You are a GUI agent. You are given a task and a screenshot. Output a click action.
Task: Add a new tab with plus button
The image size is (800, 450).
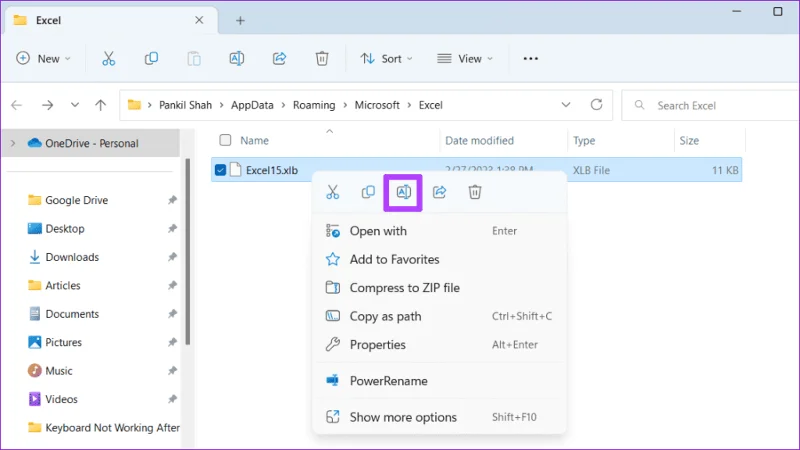[x=240, y=20]
